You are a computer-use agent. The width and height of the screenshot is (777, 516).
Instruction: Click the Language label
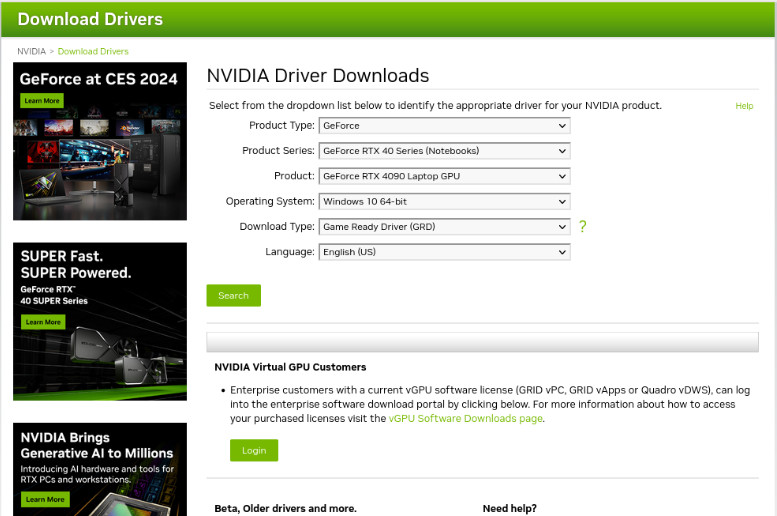click(290, 252)
